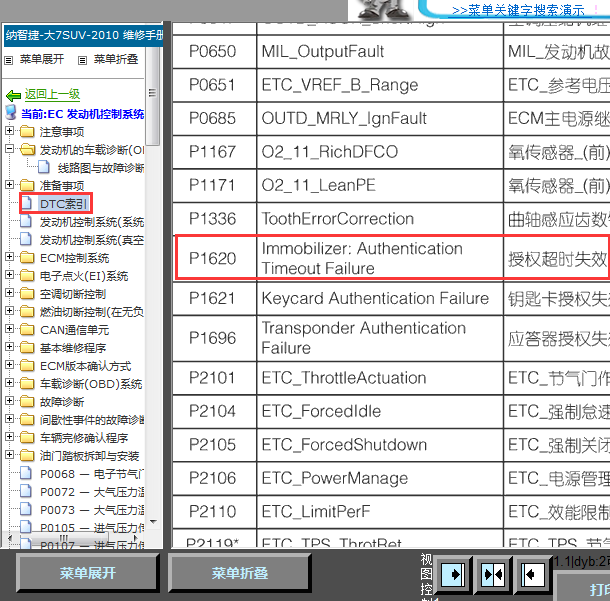
Task: Click the view control right-arrow icon
Action: [453, 574]
